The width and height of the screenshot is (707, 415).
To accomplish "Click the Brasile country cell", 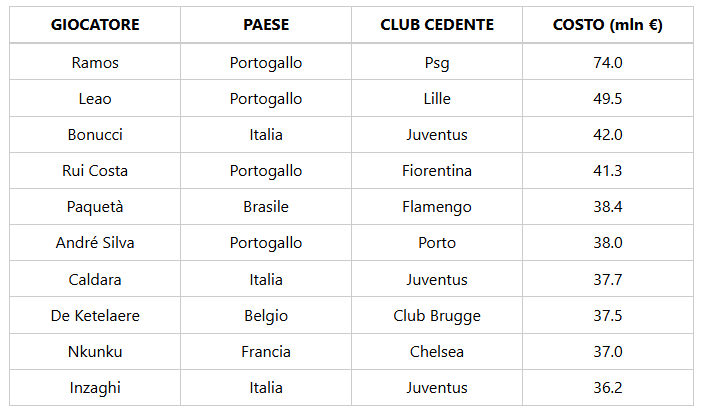I will coord(266,207).
